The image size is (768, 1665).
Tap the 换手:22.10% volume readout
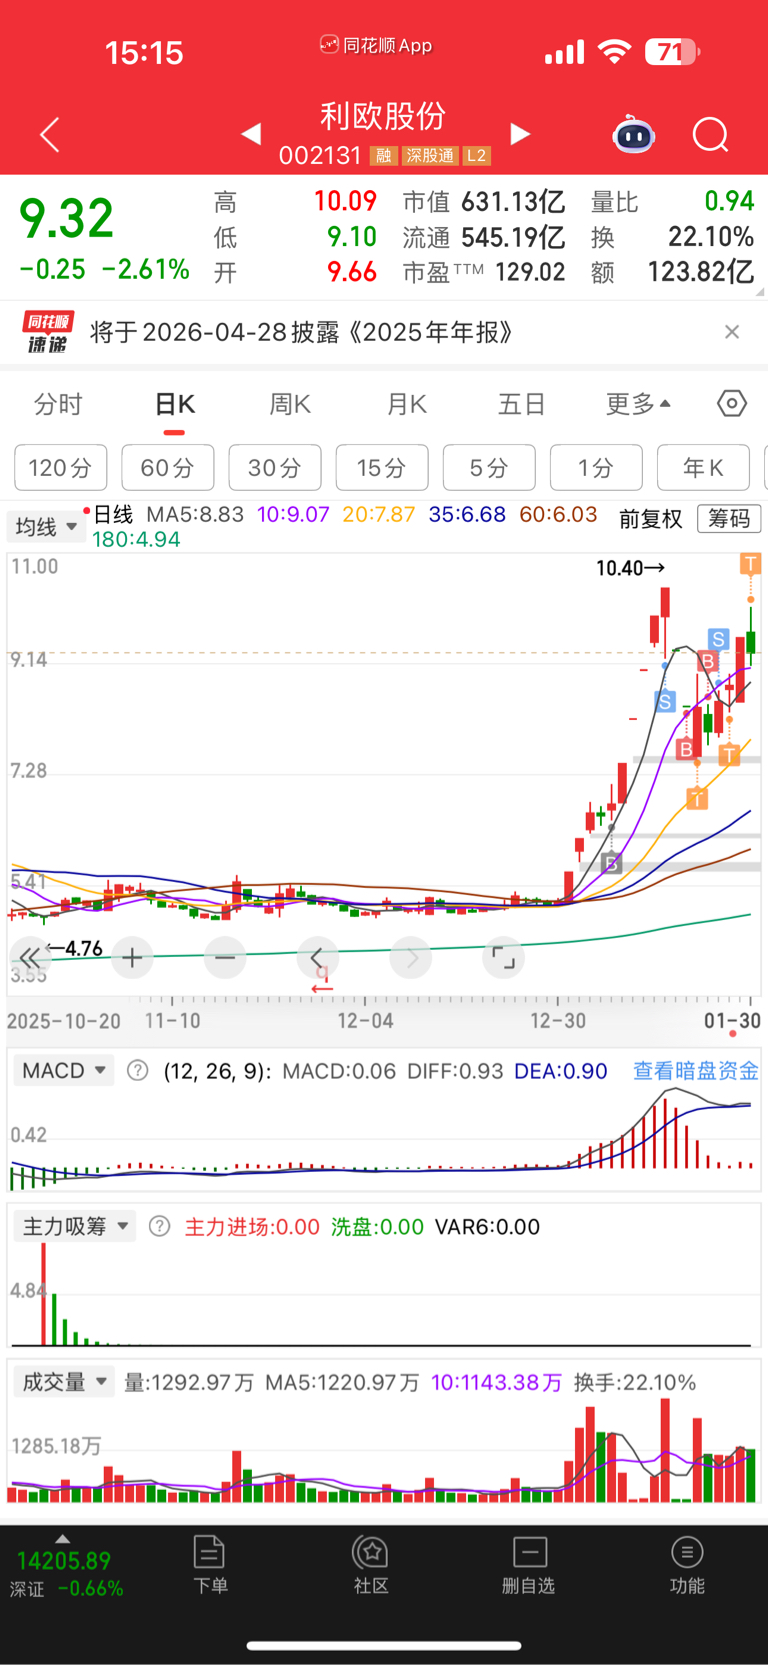tap(635, 1382)
